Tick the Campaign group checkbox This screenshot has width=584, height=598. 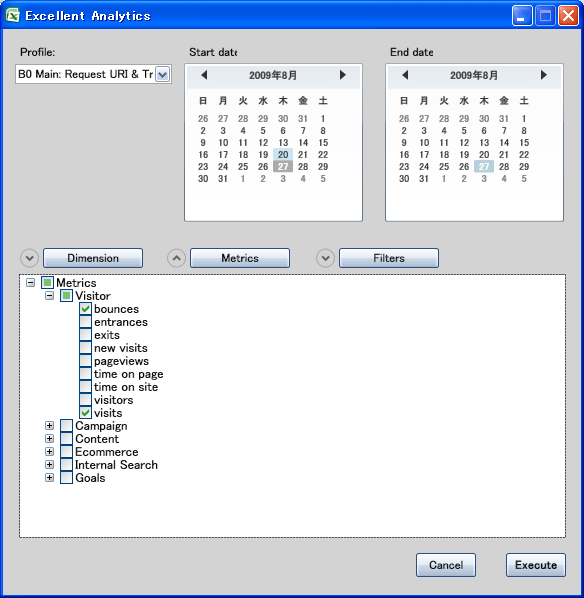pyautogui.click(x=66, y=426)
